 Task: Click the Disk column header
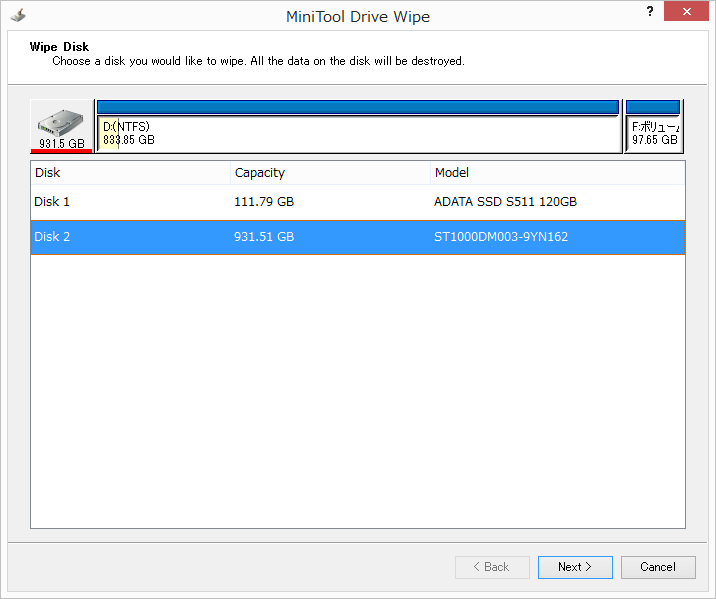pyautogui.click(x=131, y=173)
